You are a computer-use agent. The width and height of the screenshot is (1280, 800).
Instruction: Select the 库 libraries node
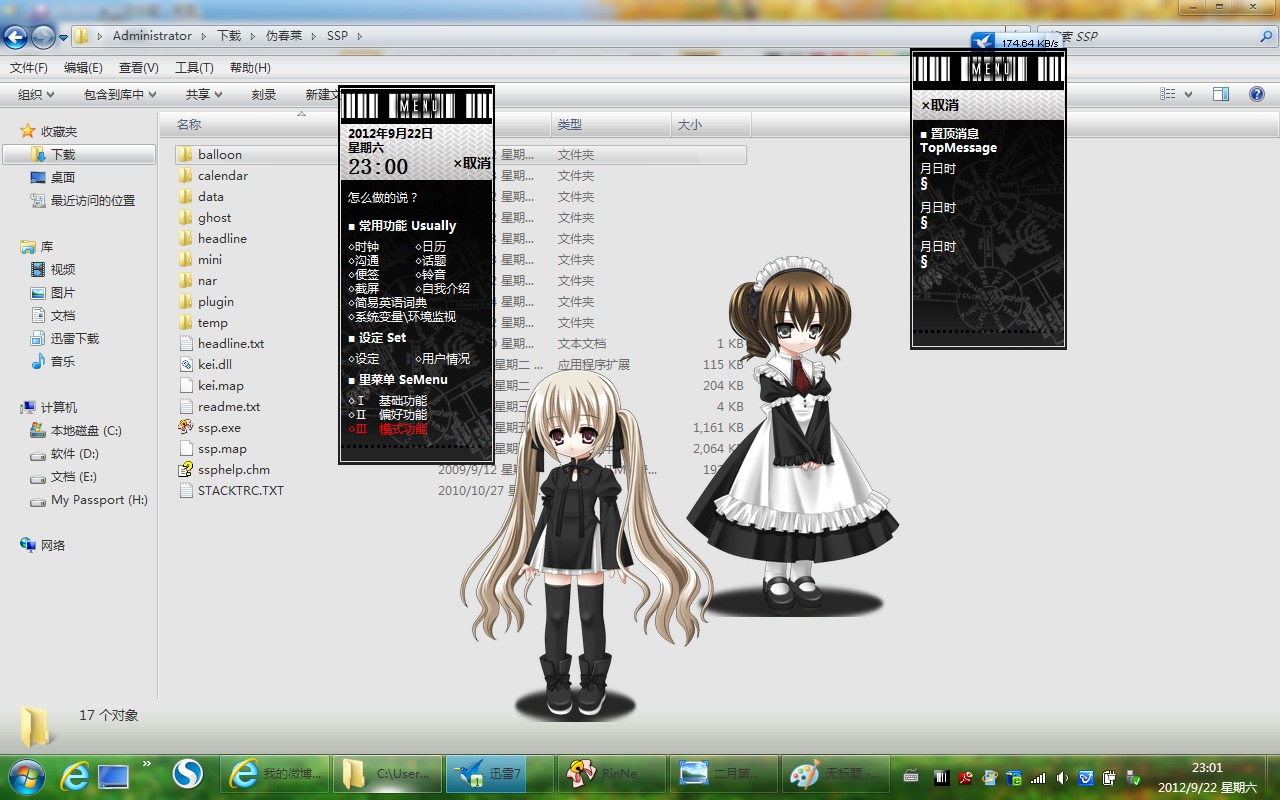click(46, 247)
